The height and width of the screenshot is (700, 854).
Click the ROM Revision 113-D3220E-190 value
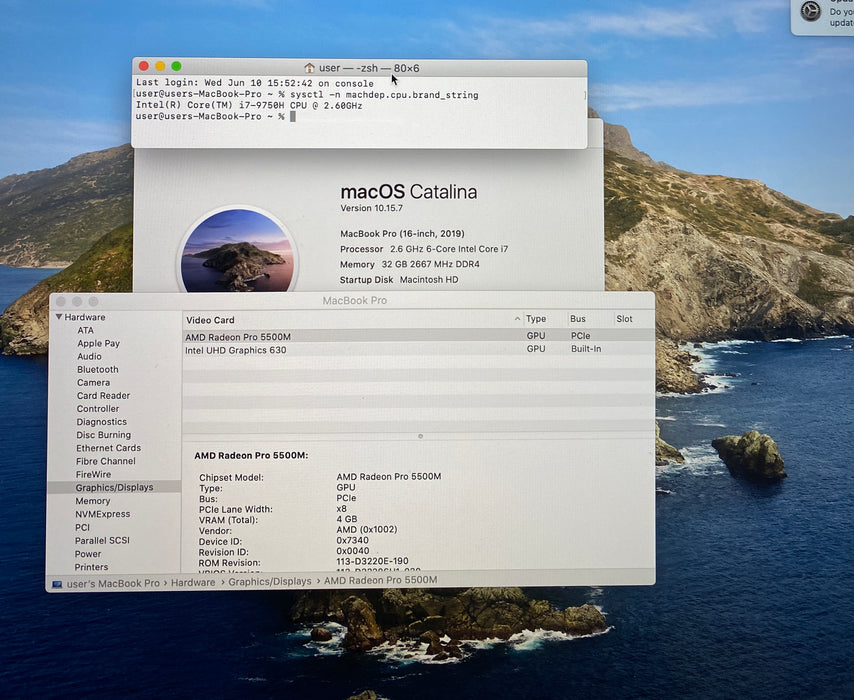tap(372, 561)
